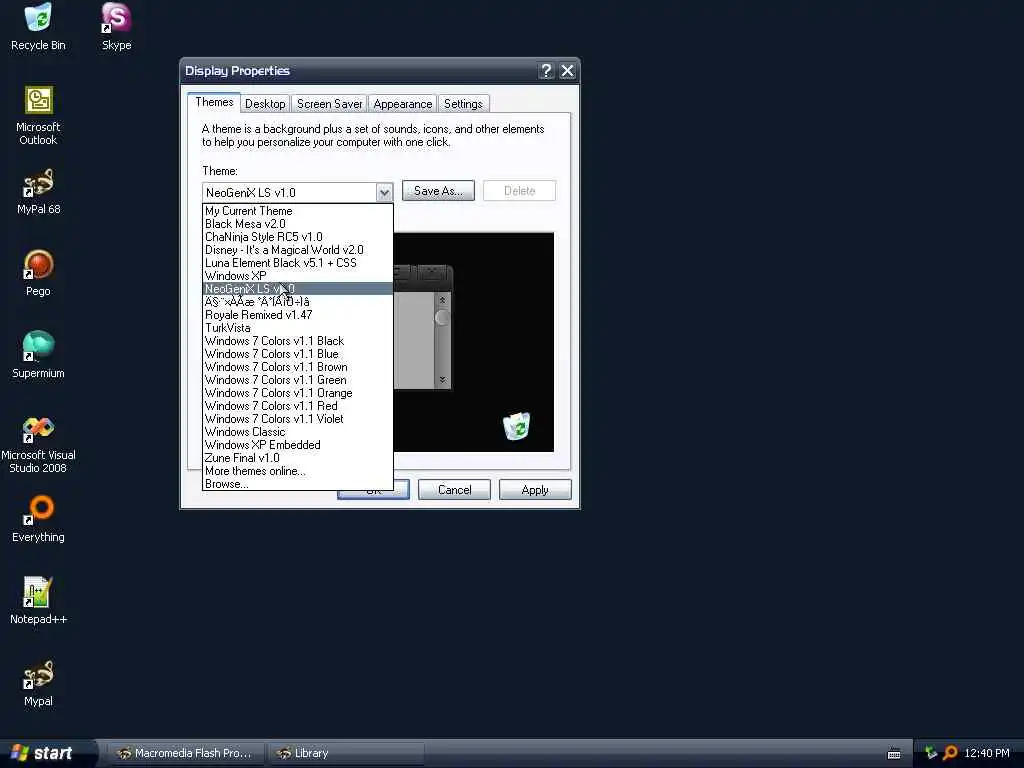
Task: Choose ChaNinja Style RC5 v1.0 theme
Action: [298, 237]
